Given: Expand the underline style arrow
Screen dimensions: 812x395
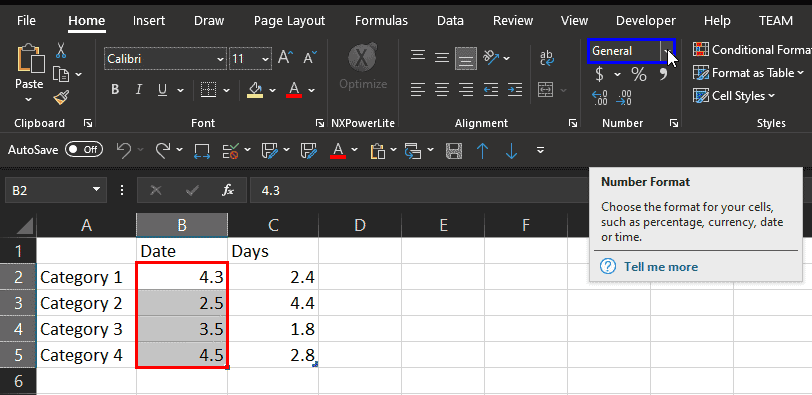Looking at the screenshot, I should (x=180, y=91).
